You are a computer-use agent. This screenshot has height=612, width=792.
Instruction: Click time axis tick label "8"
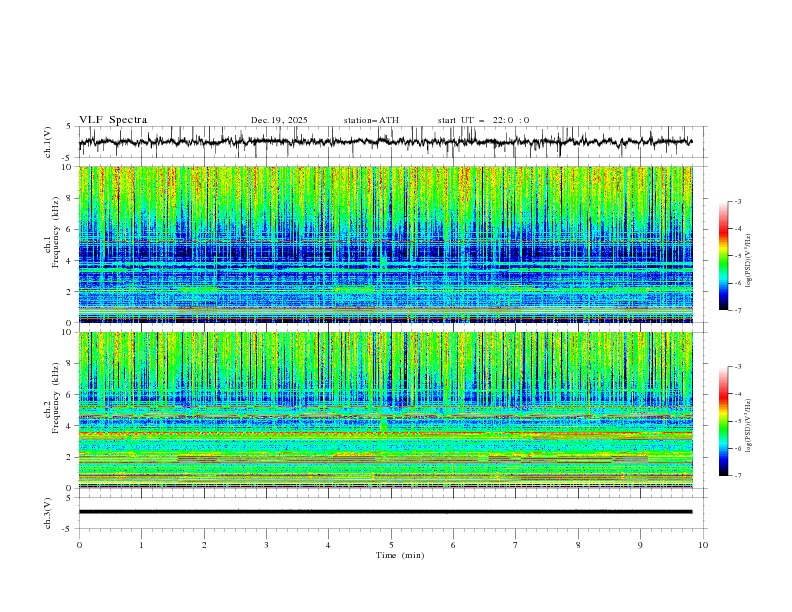pyautogui.click(x=578, y=545)
